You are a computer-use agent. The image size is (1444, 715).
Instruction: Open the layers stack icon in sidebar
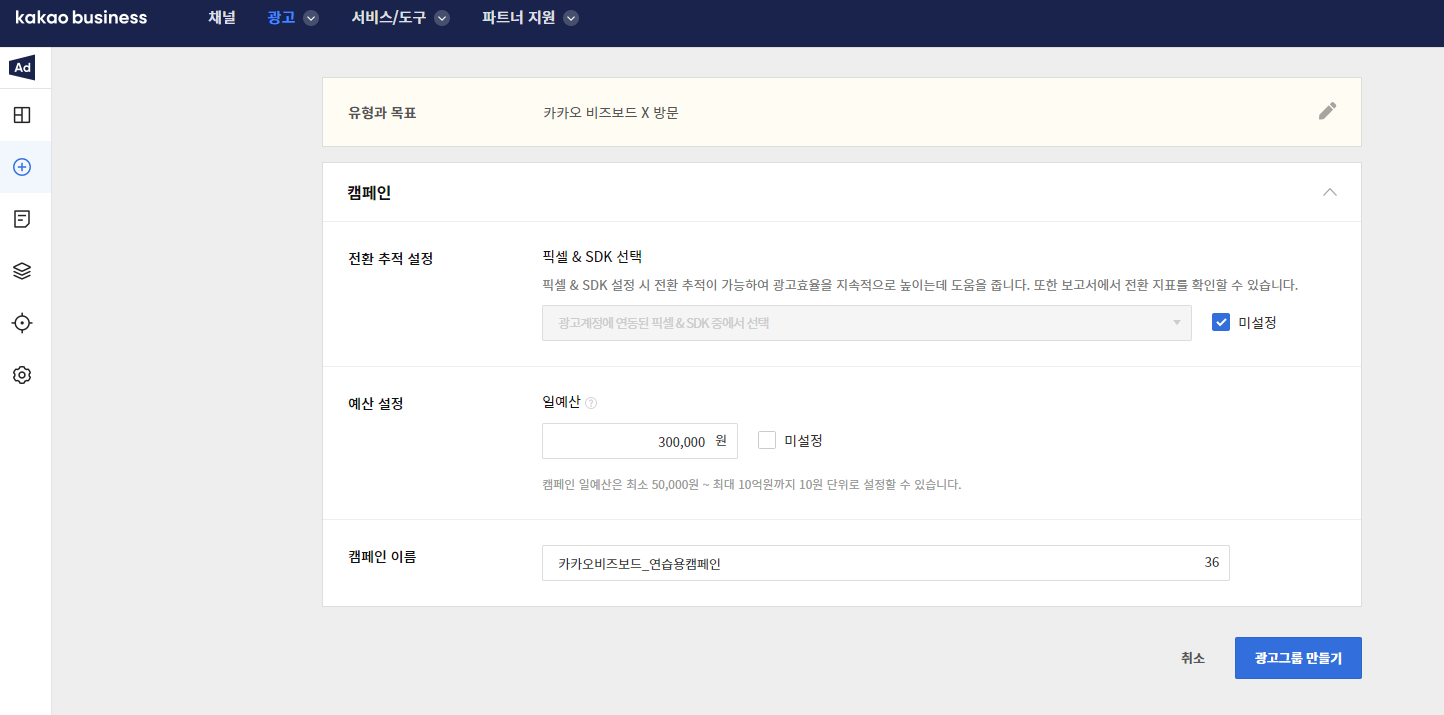coord(22,271)
